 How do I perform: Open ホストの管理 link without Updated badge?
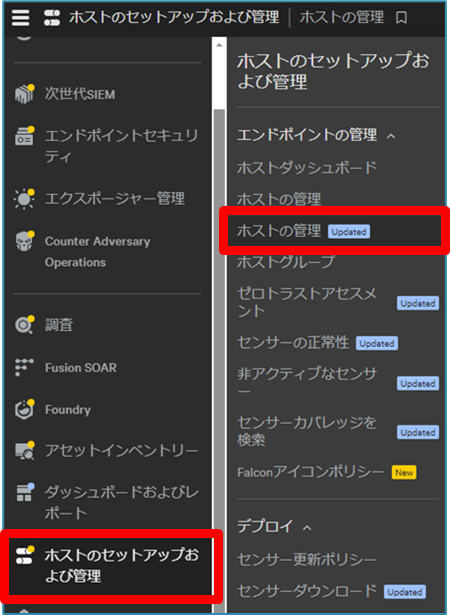click(279, 199)
